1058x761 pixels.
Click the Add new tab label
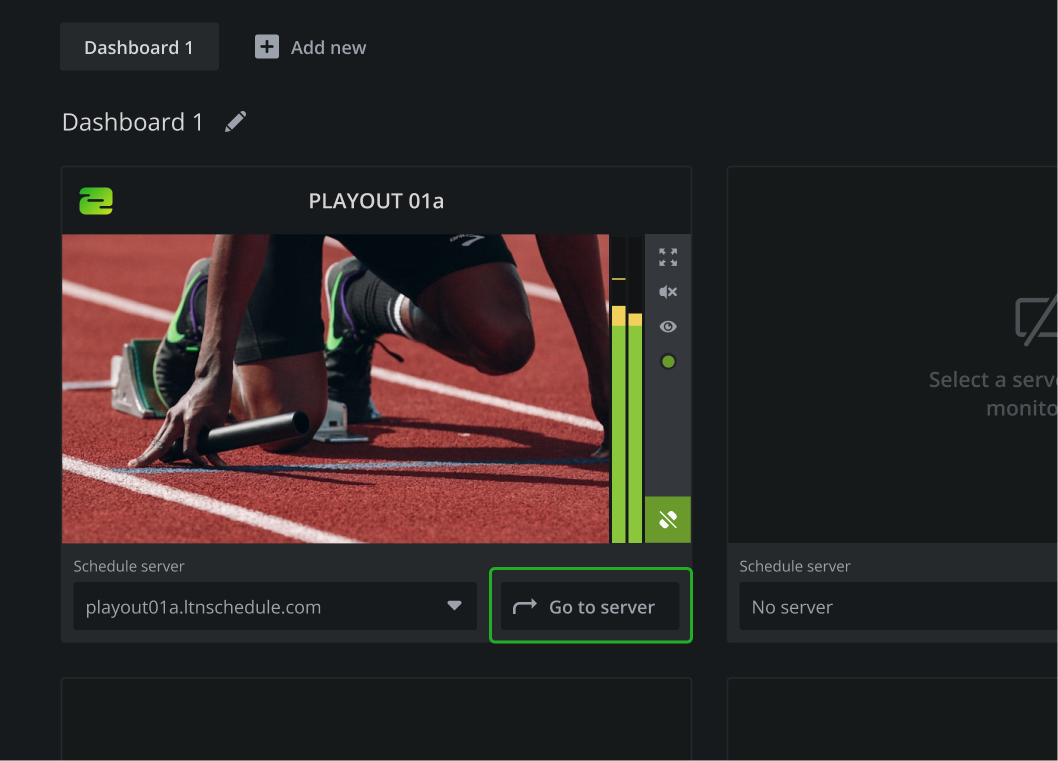[328, 47]
